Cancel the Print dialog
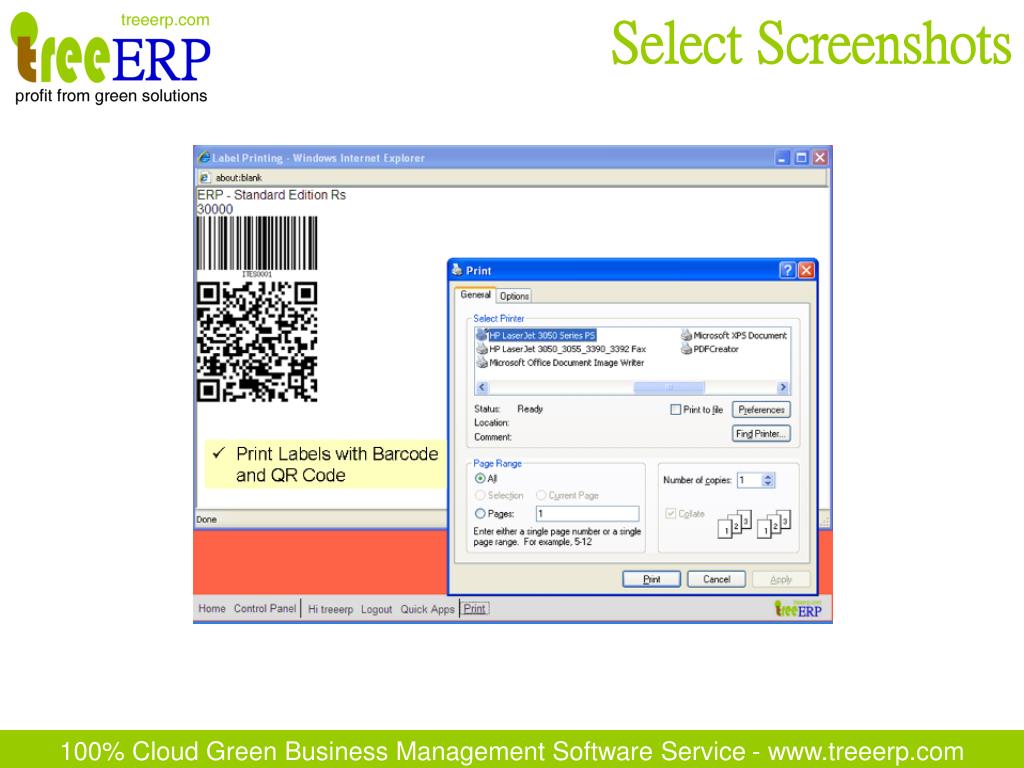The image size is (1024, 768). tap(716, 579)
